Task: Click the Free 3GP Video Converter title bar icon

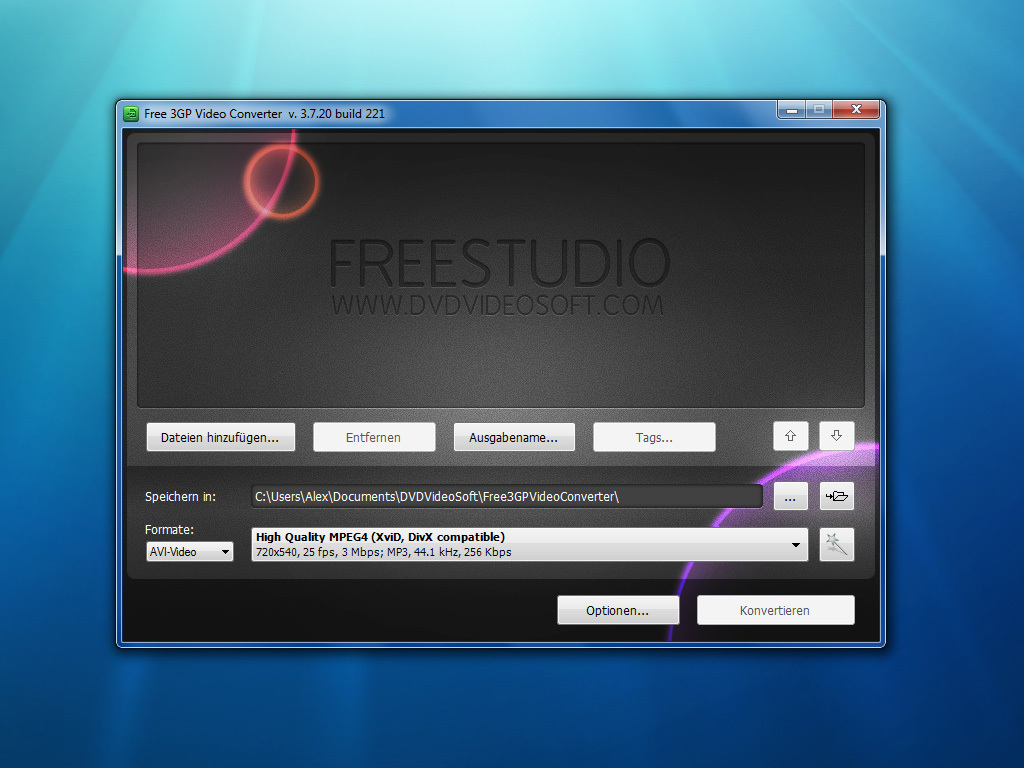Action: click(131, 113)
